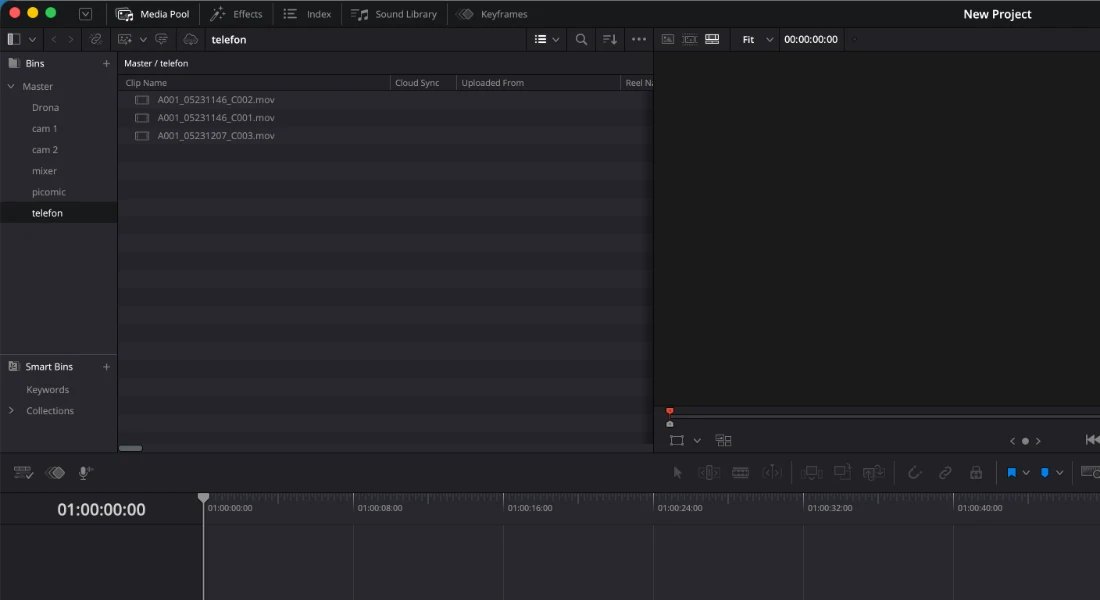Screen dimensions: 1100x600
Task: Open the sort order menu
Action: pos(610,39)
